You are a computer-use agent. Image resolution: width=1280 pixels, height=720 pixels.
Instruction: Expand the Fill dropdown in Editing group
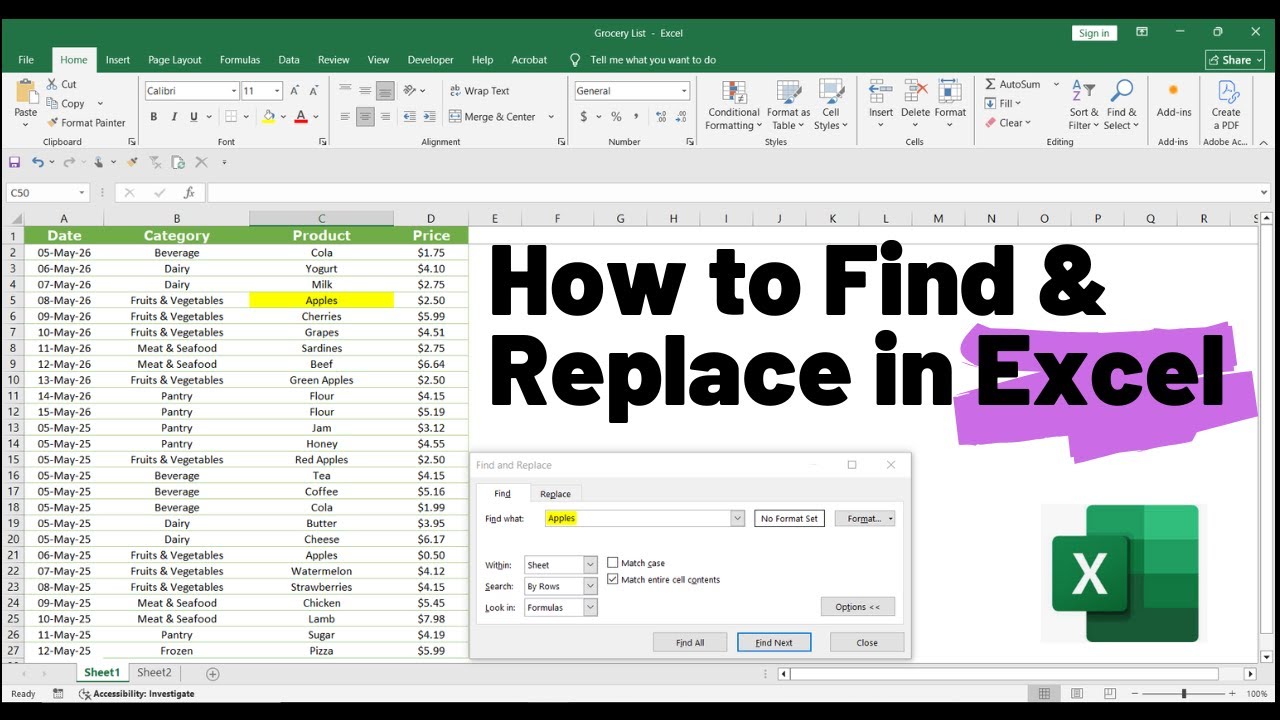pos(1017,103)
